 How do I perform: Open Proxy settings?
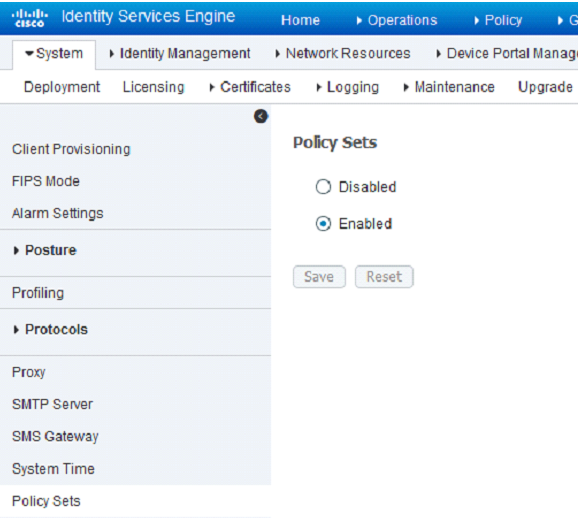coord(29,372)
